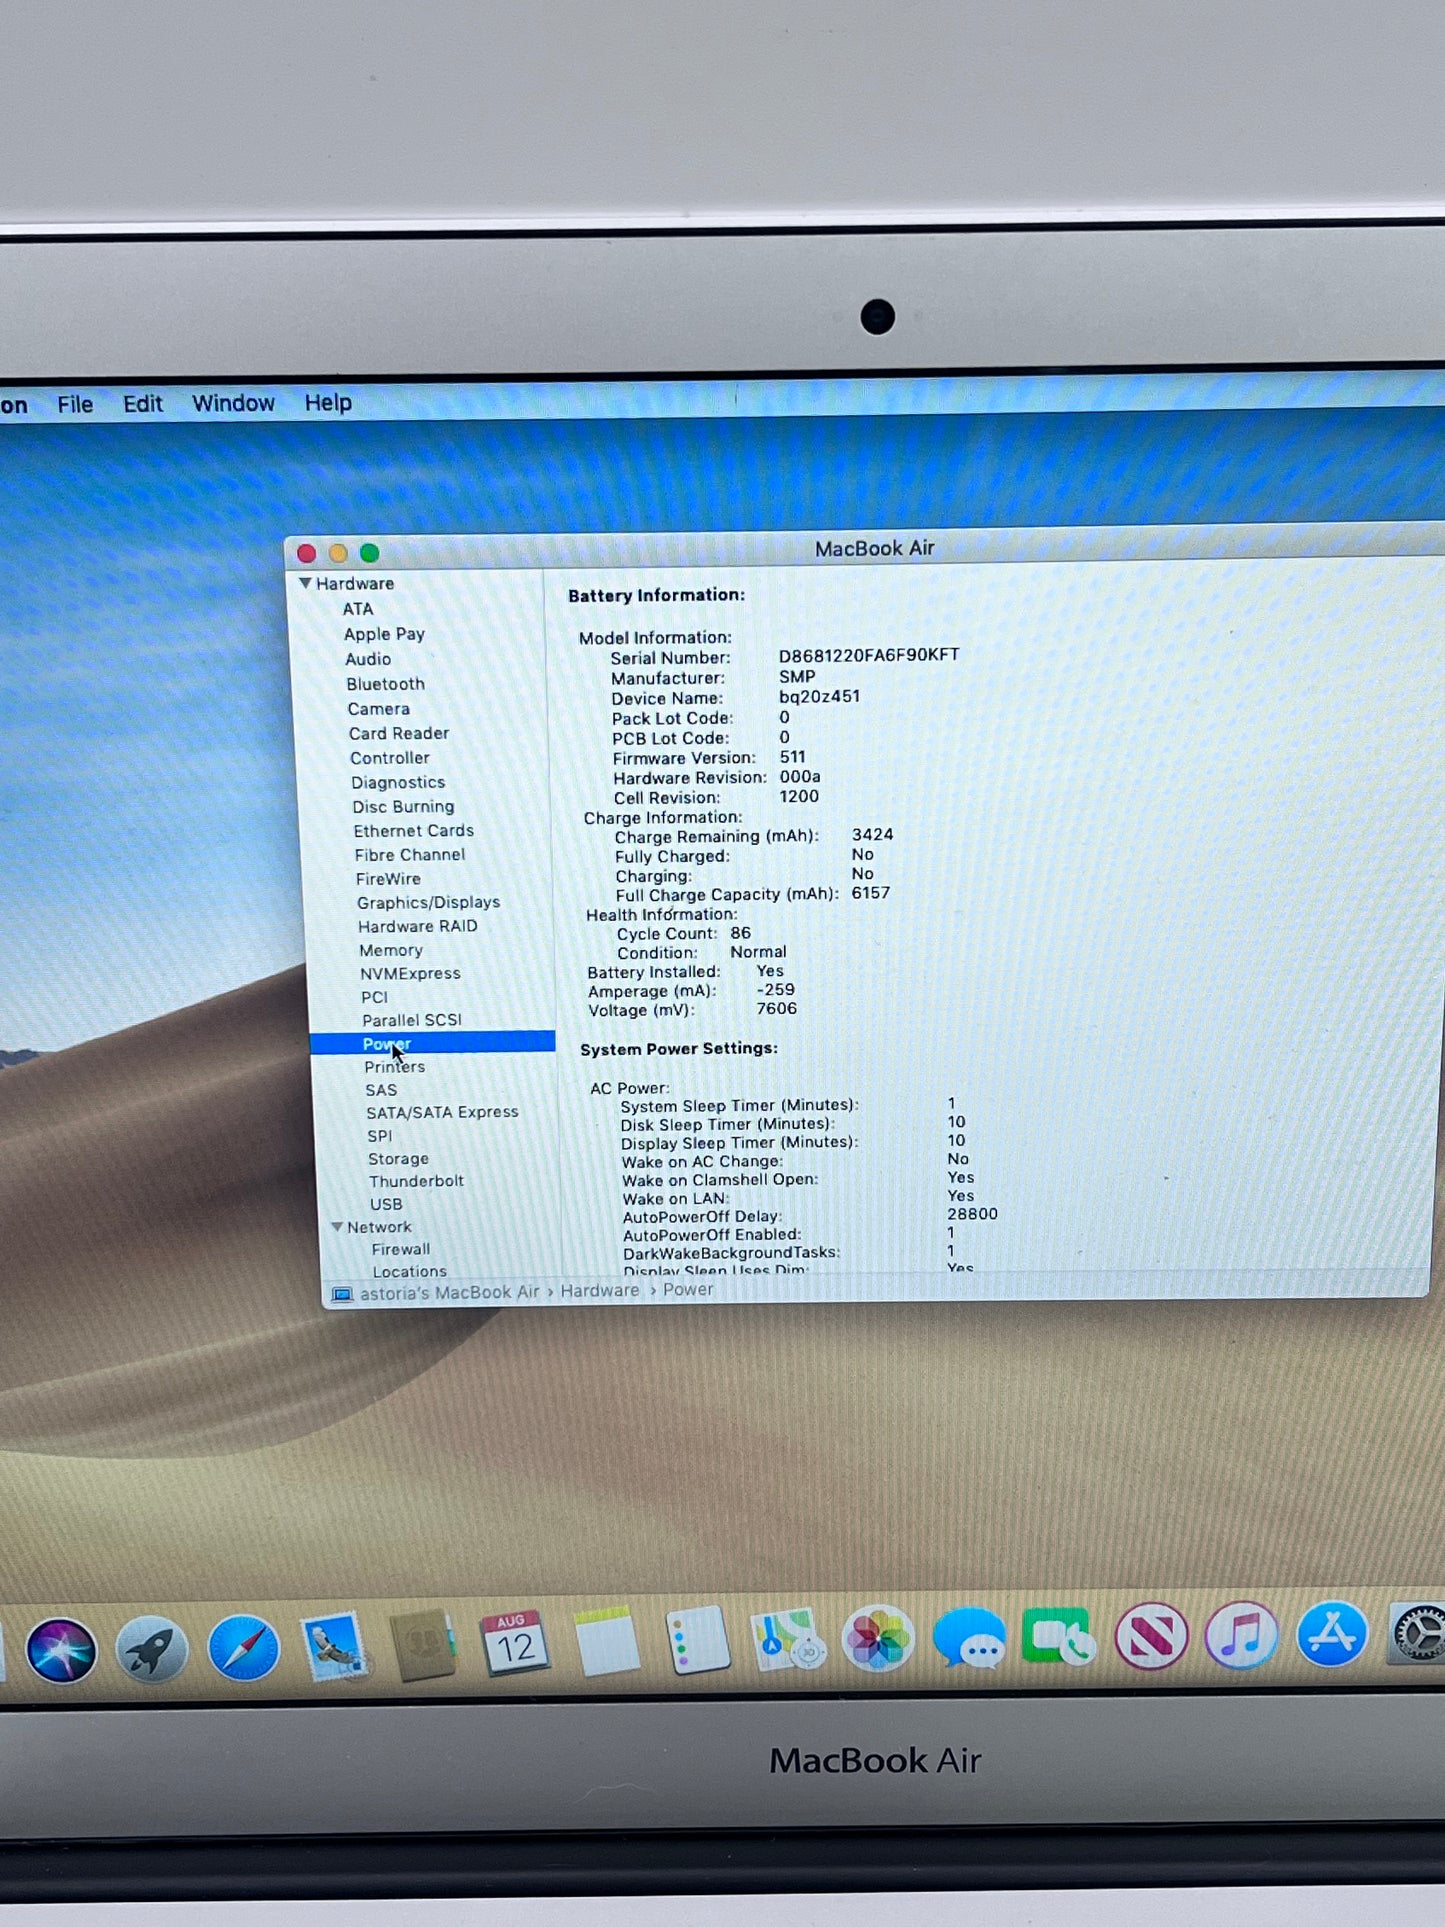Select Memory in the sidebar
1445x1927 pixels.
click(391, 950)
